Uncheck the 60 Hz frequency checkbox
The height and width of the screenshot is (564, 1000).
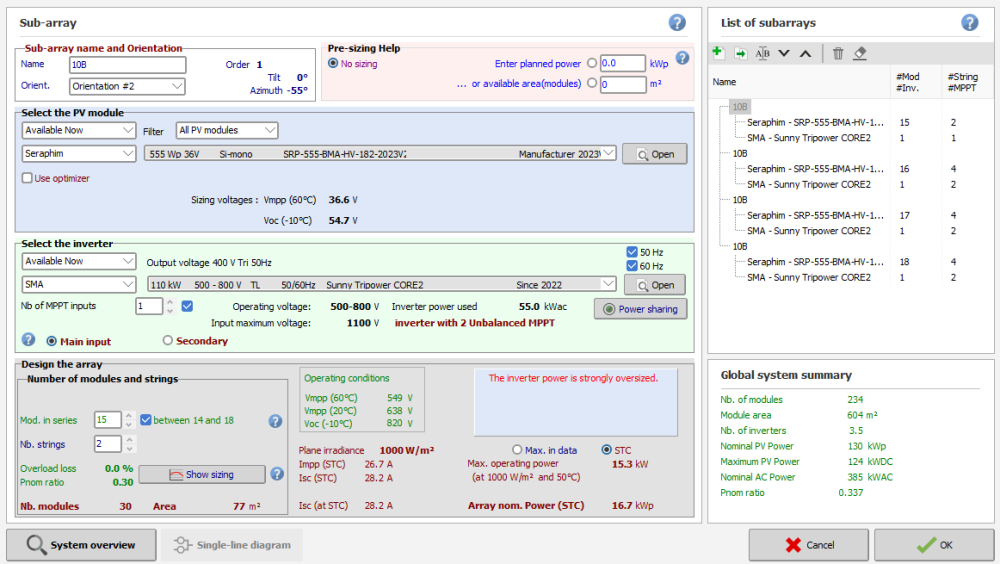tap(631, 266)
